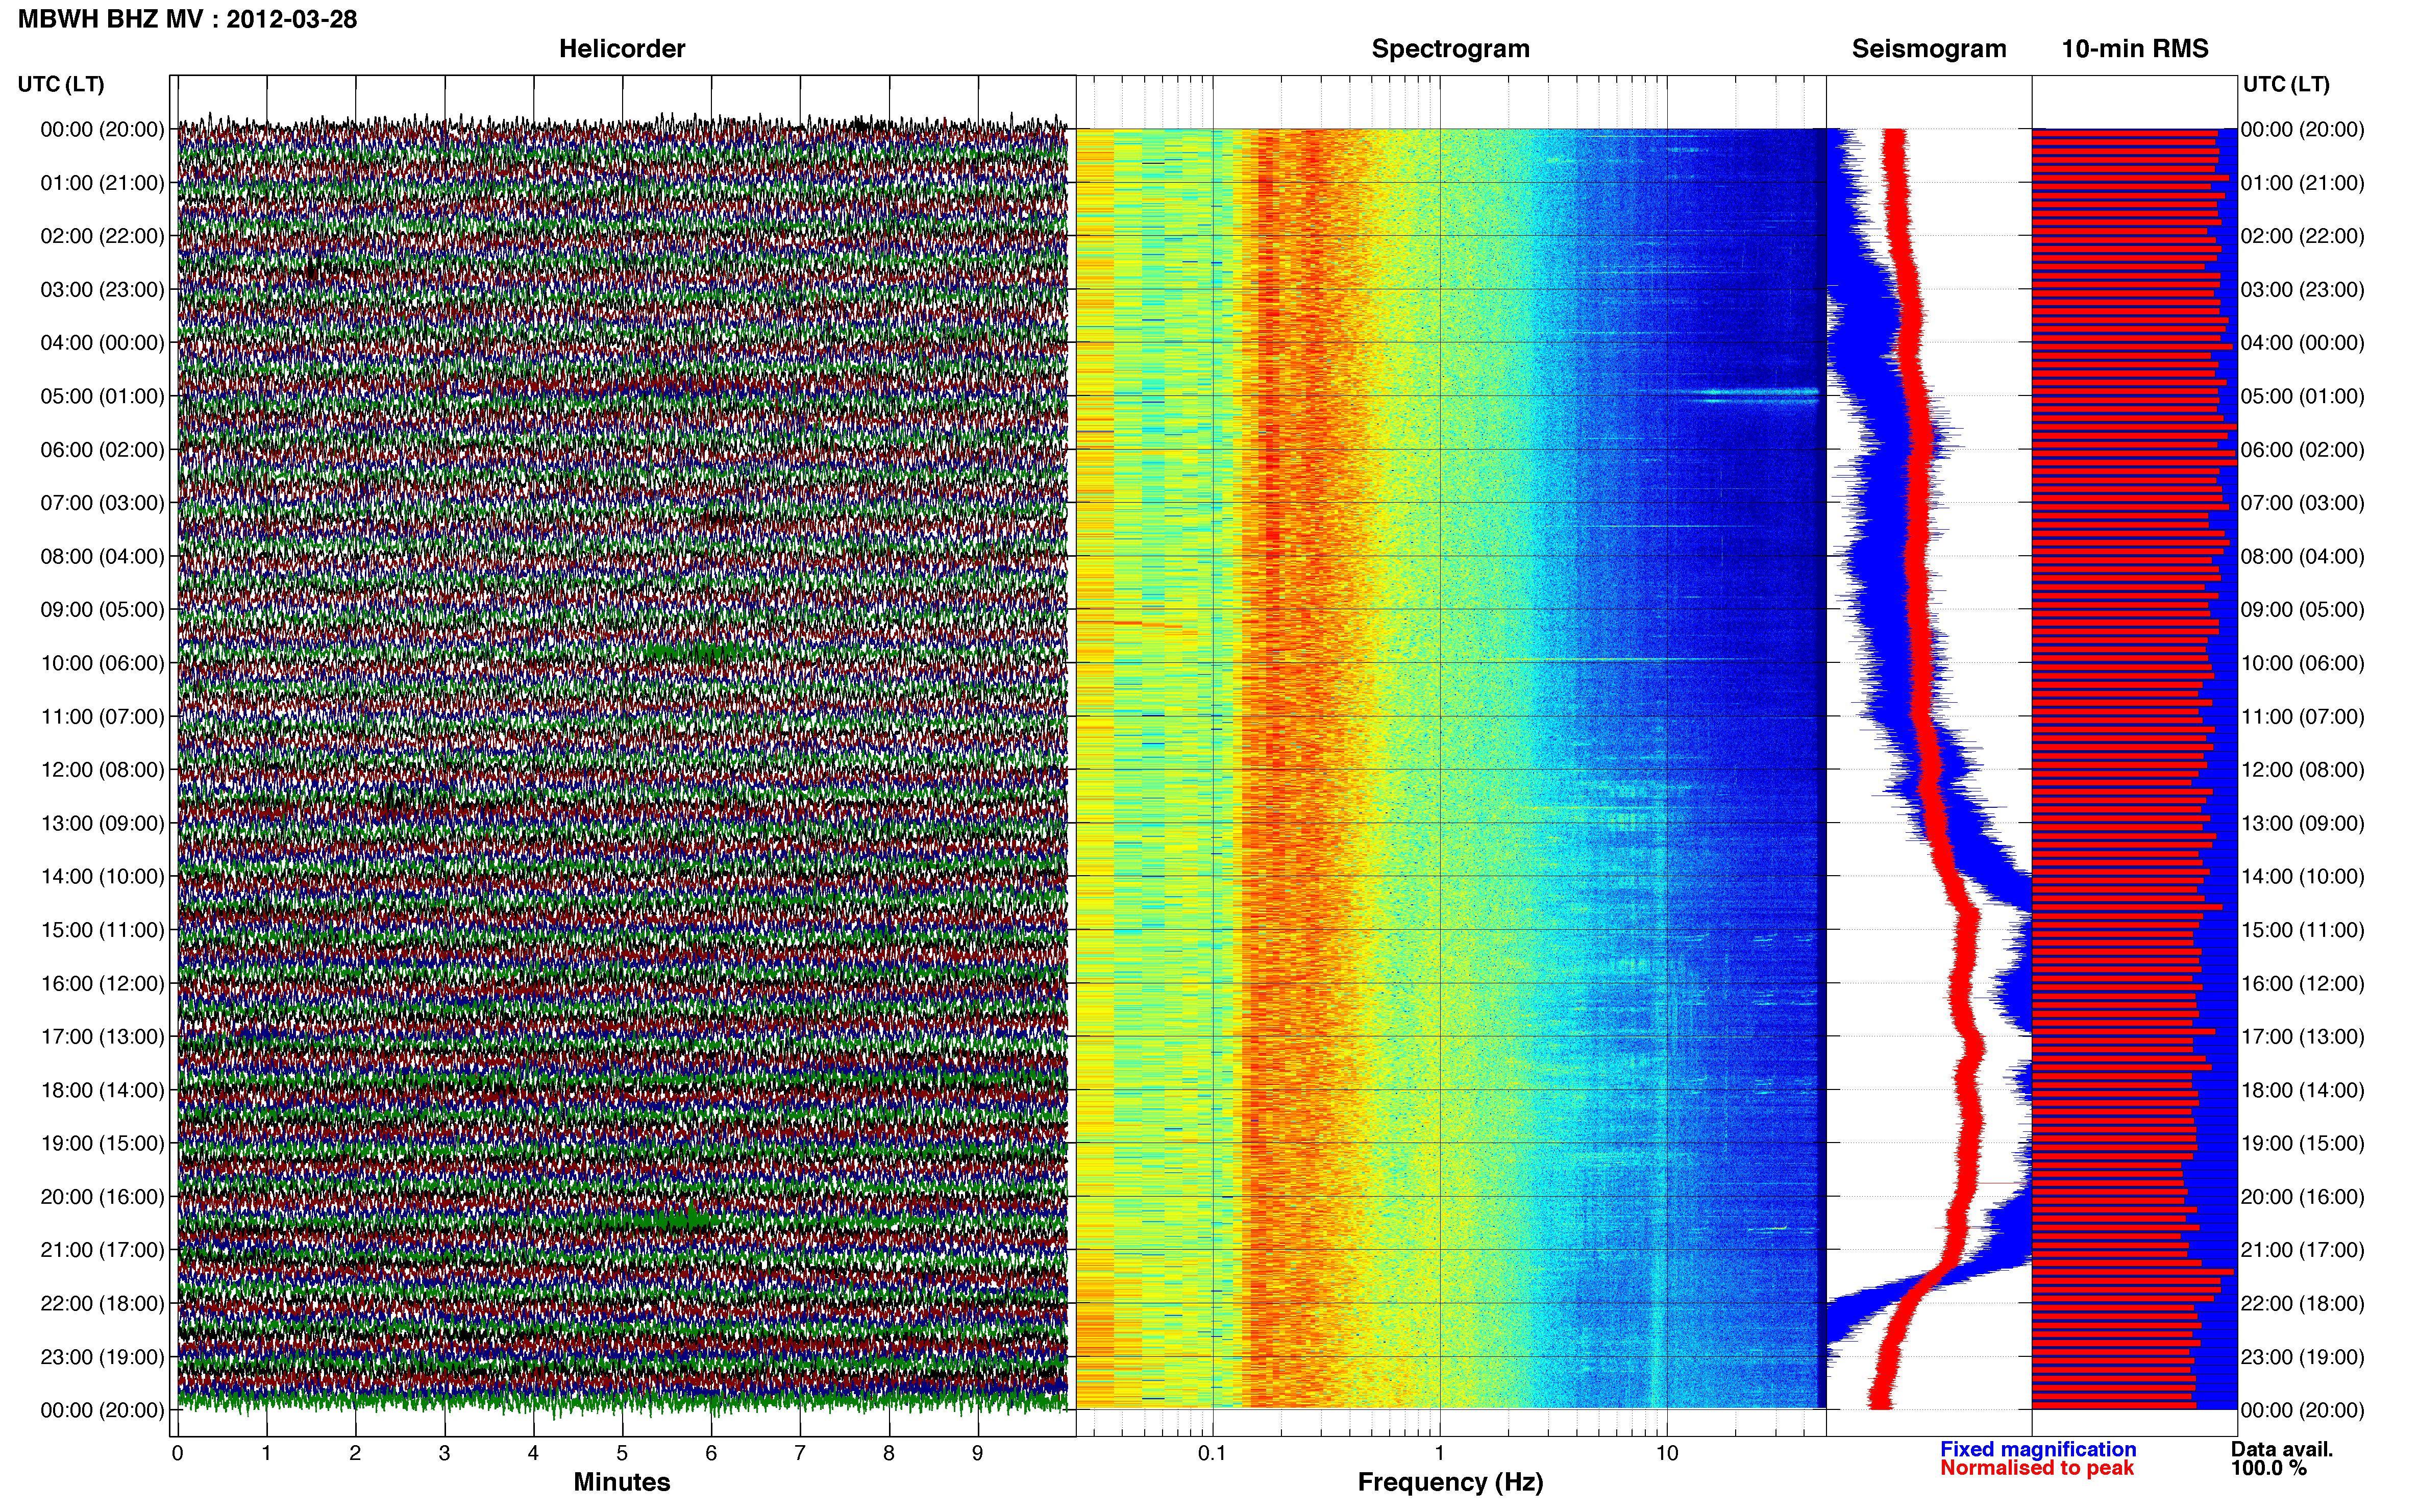Click the Helicorder-side '09:00 (05:00)' time label
The height and width of the screenshot is (1512, 2419).
102,610
